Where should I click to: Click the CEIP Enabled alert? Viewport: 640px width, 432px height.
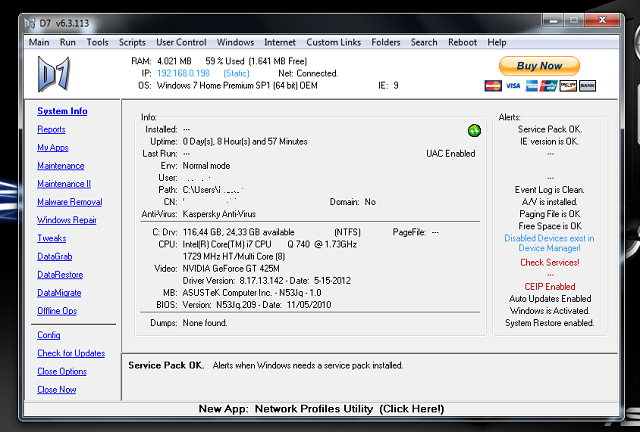coord(549,287)
